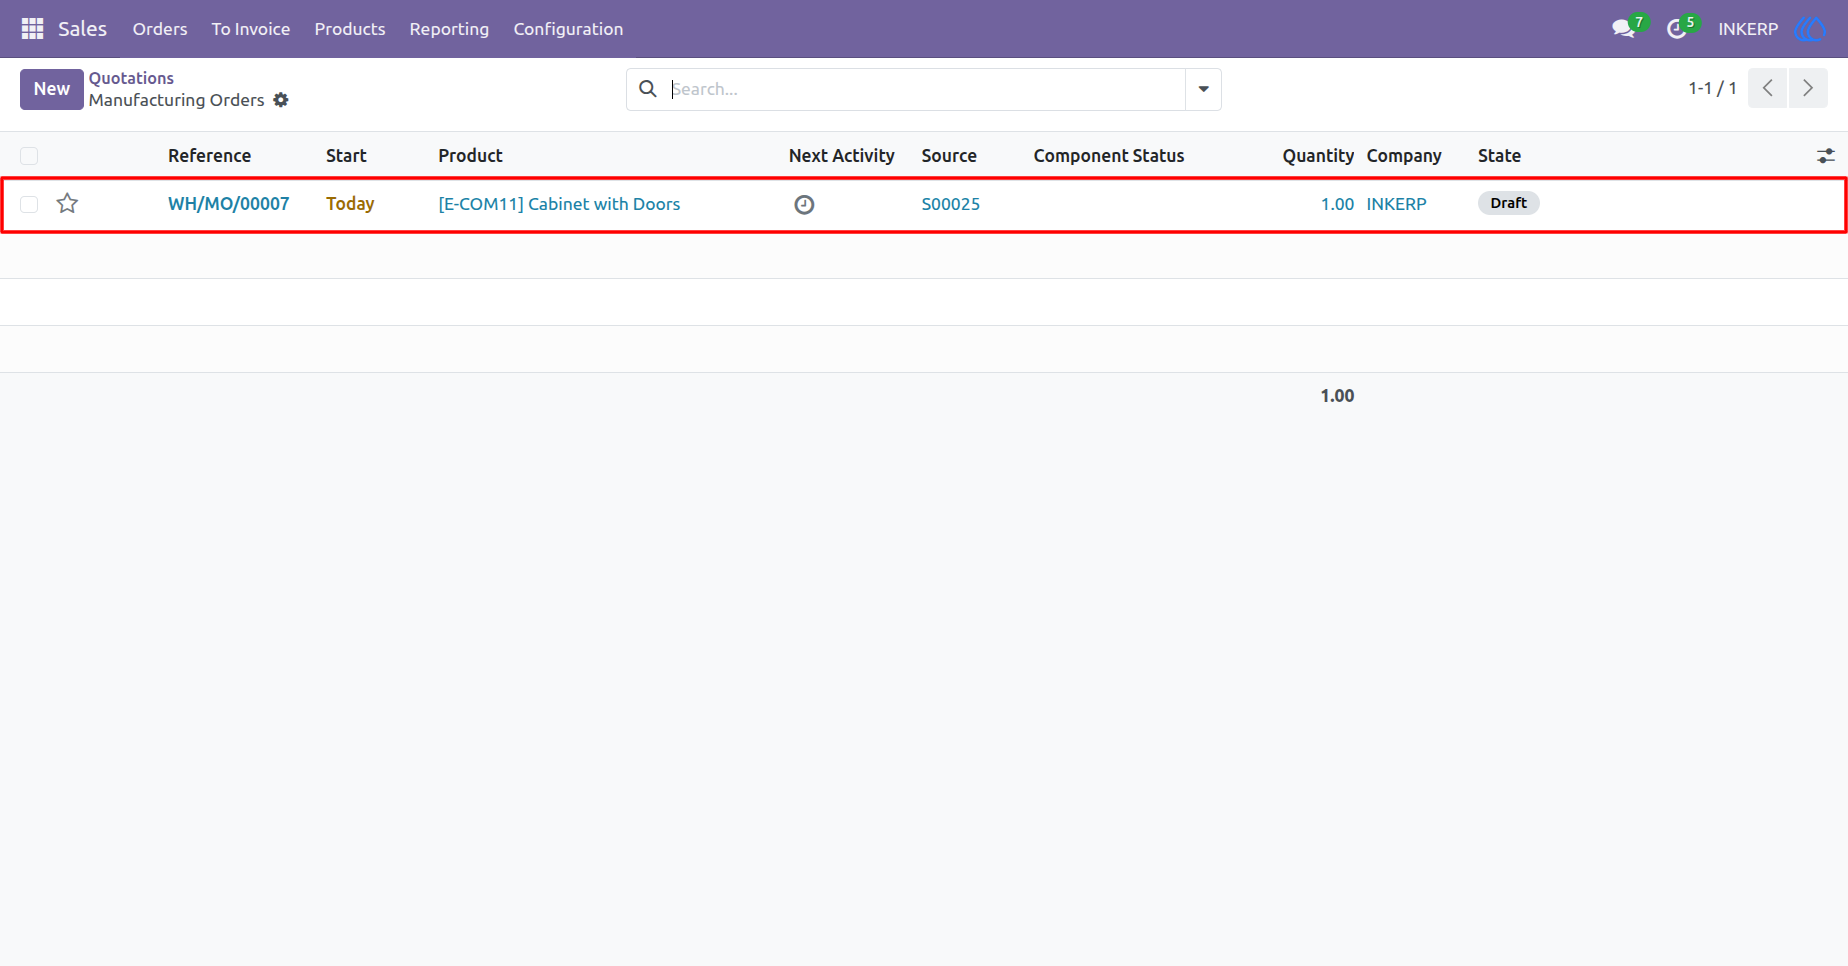Click the product [E-COM11] Cabinet with Doors
Viewport: 1848px width, 966px height.
(x=559, y=204)
